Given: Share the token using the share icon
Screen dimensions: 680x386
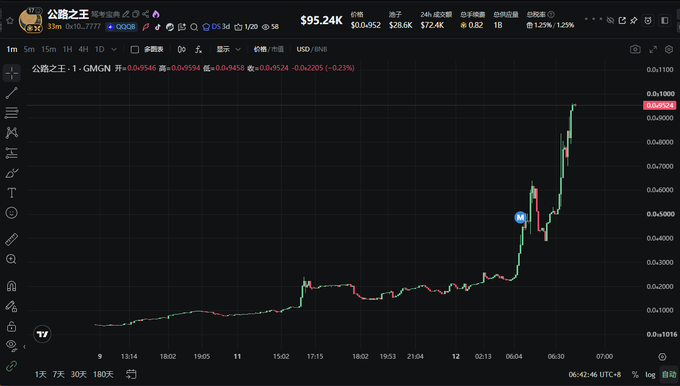Looking at the screenshot, I should coord(146,14).
